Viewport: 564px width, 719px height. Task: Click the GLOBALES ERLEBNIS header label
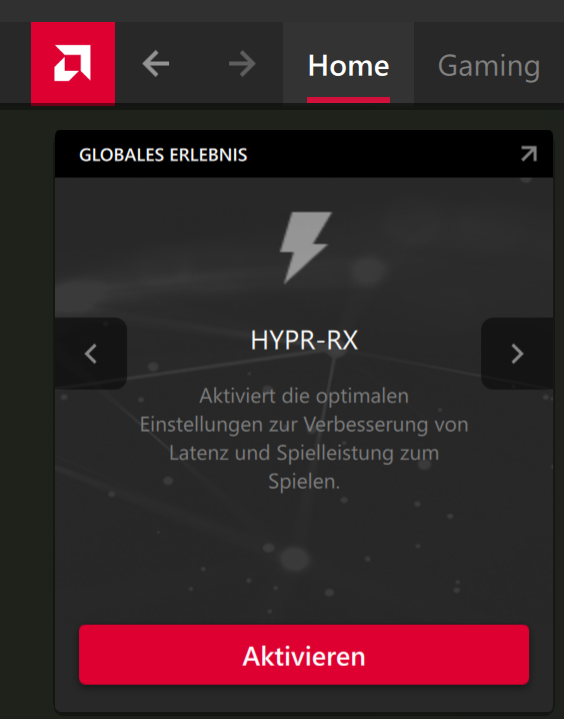point(163,155)
